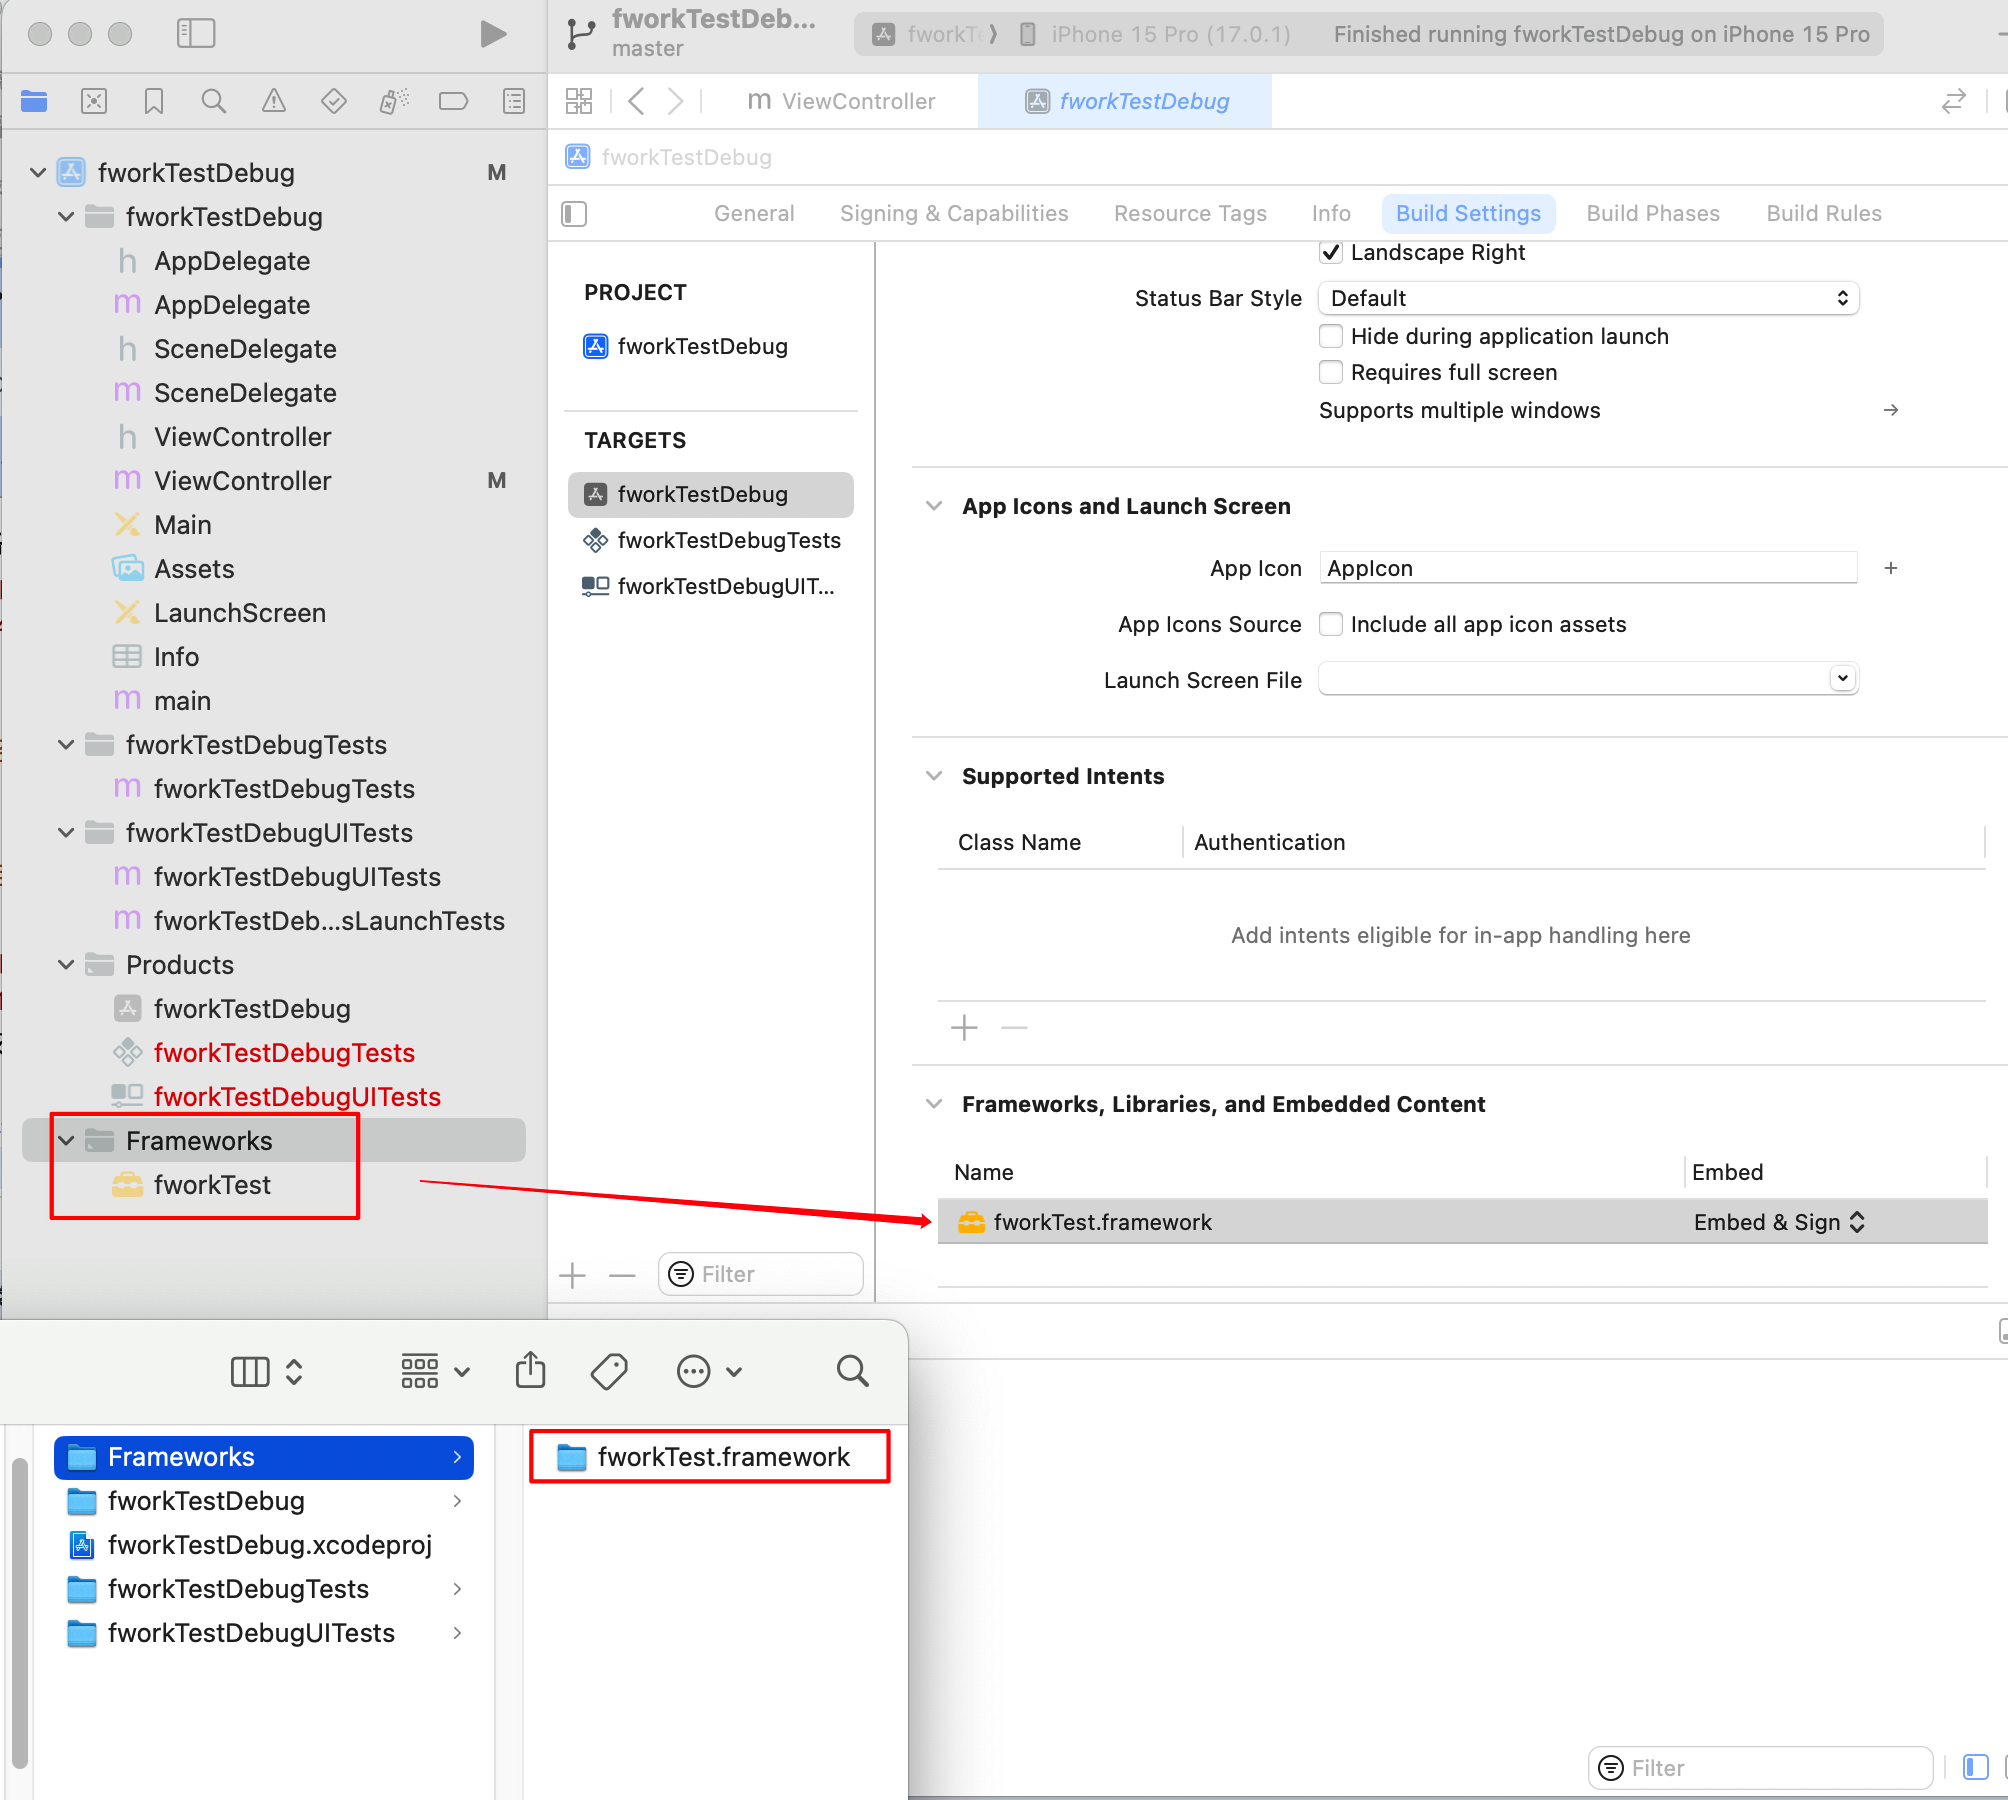Image resolution: width=2008 pixels, height=1800 pixels.
Task: Select LaunchScreen file in navigator
Action: (x=240, y=613)
